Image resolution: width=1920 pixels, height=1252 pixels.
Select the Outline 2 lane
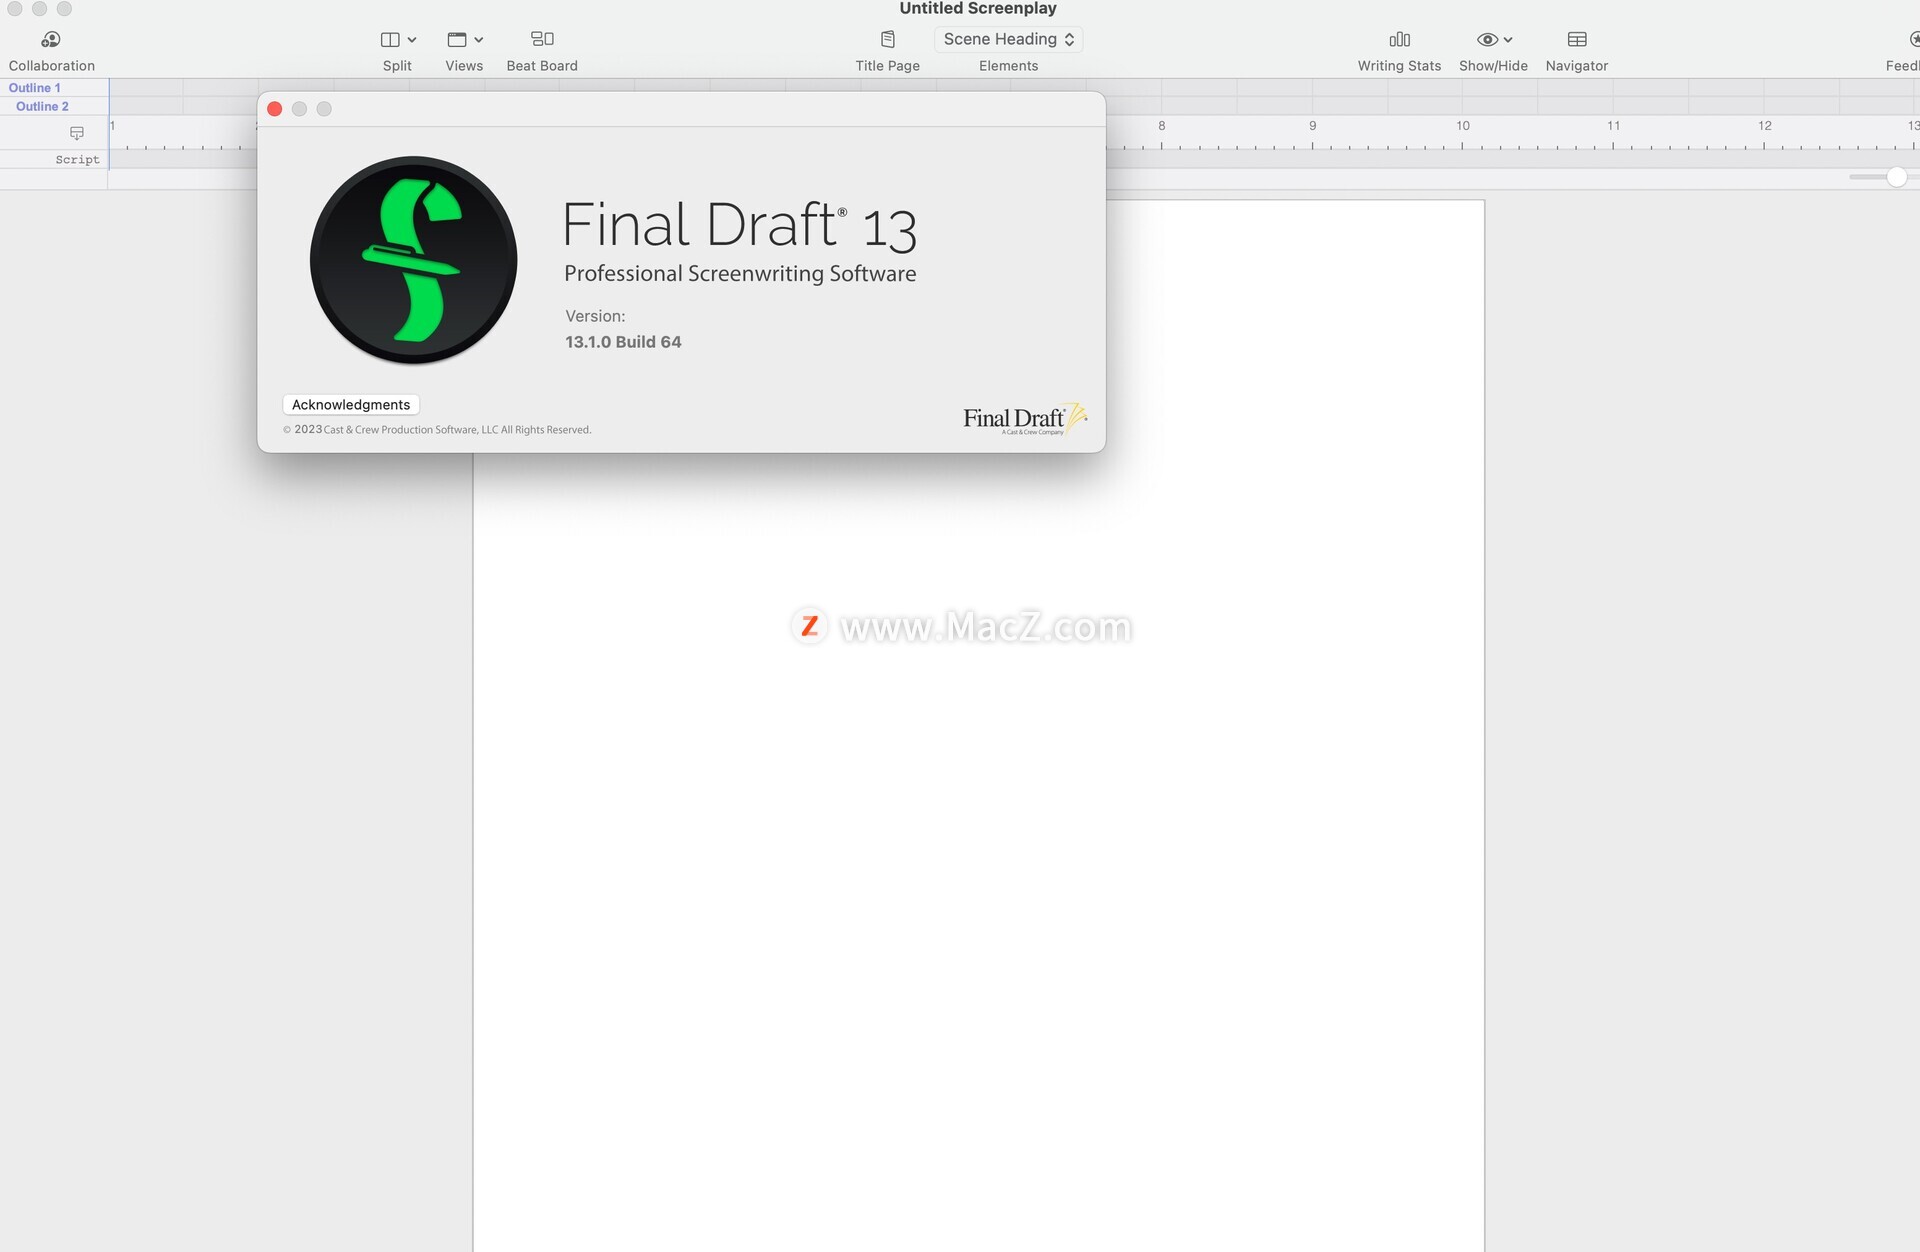click(42, 106)
